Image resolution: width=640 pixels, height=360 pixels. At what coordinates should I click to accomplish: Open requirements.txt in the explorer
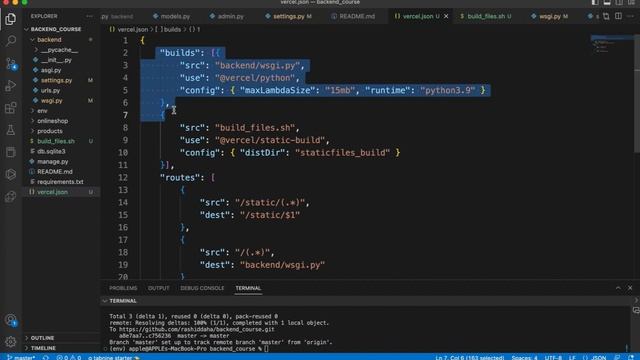pyautogui.click(x=60, y=182)
